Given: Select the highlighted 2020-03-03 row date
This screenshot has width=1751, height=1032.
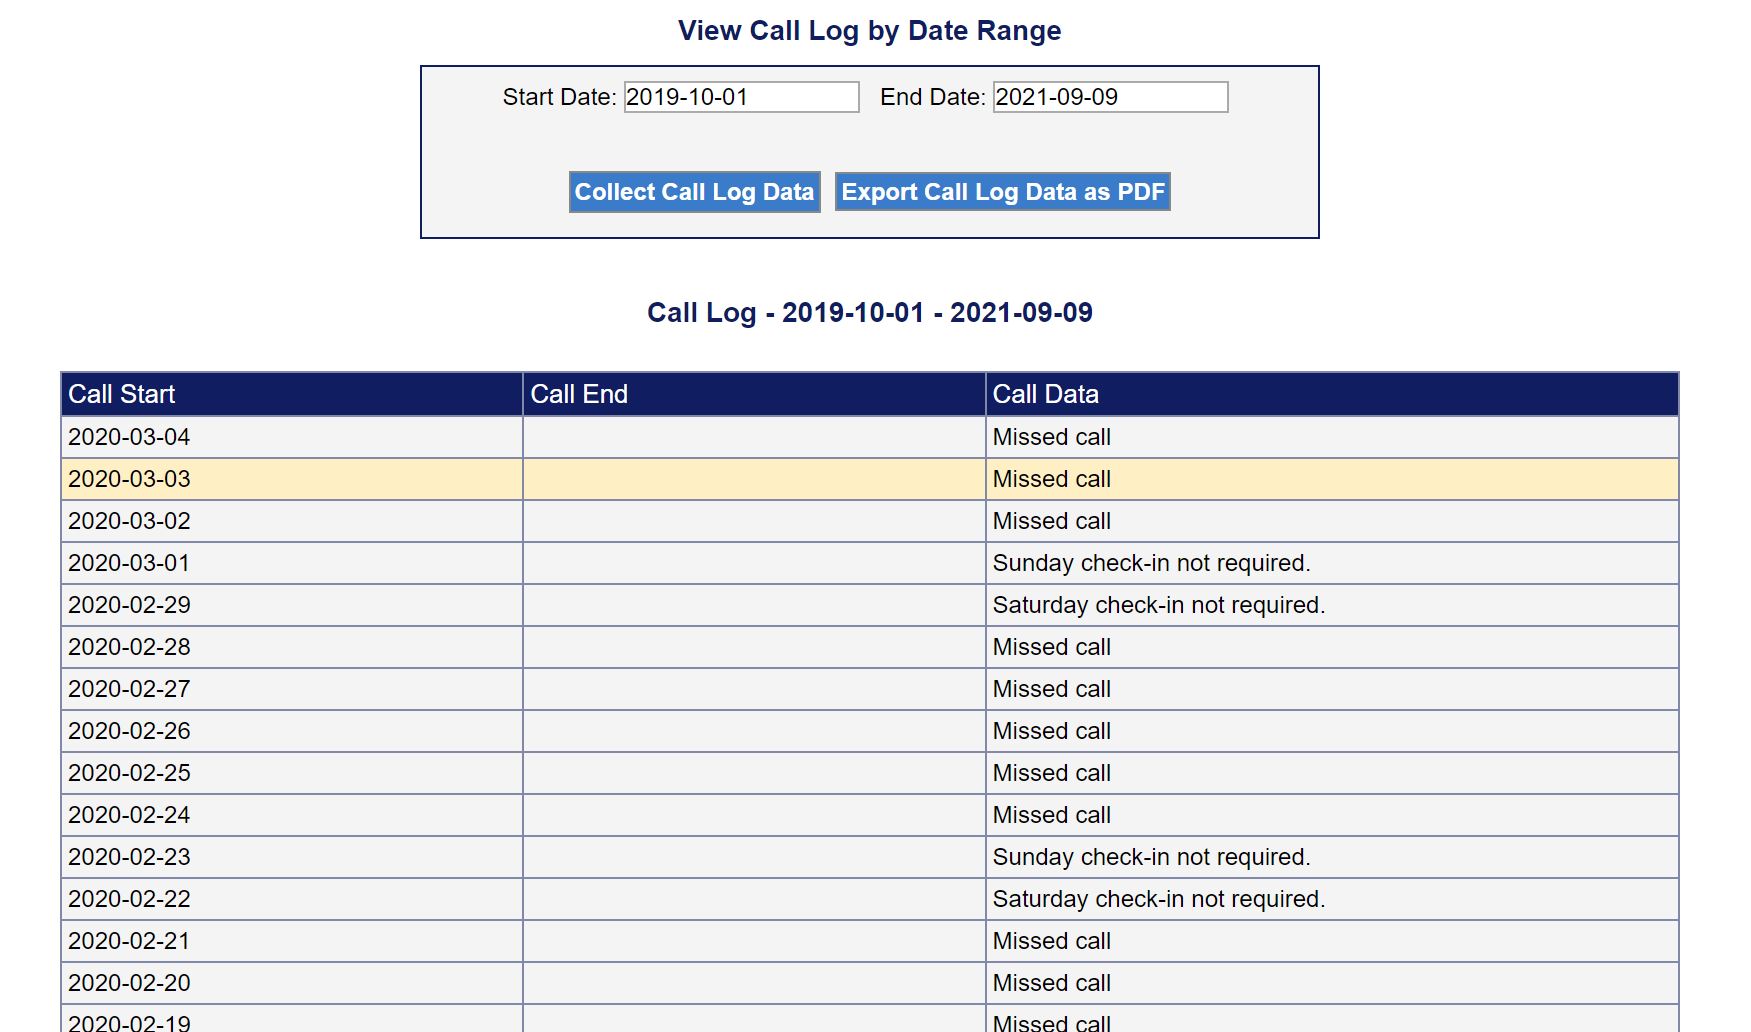Looking at the screenshot, I should pyautogui.click(x=129, y=479).
